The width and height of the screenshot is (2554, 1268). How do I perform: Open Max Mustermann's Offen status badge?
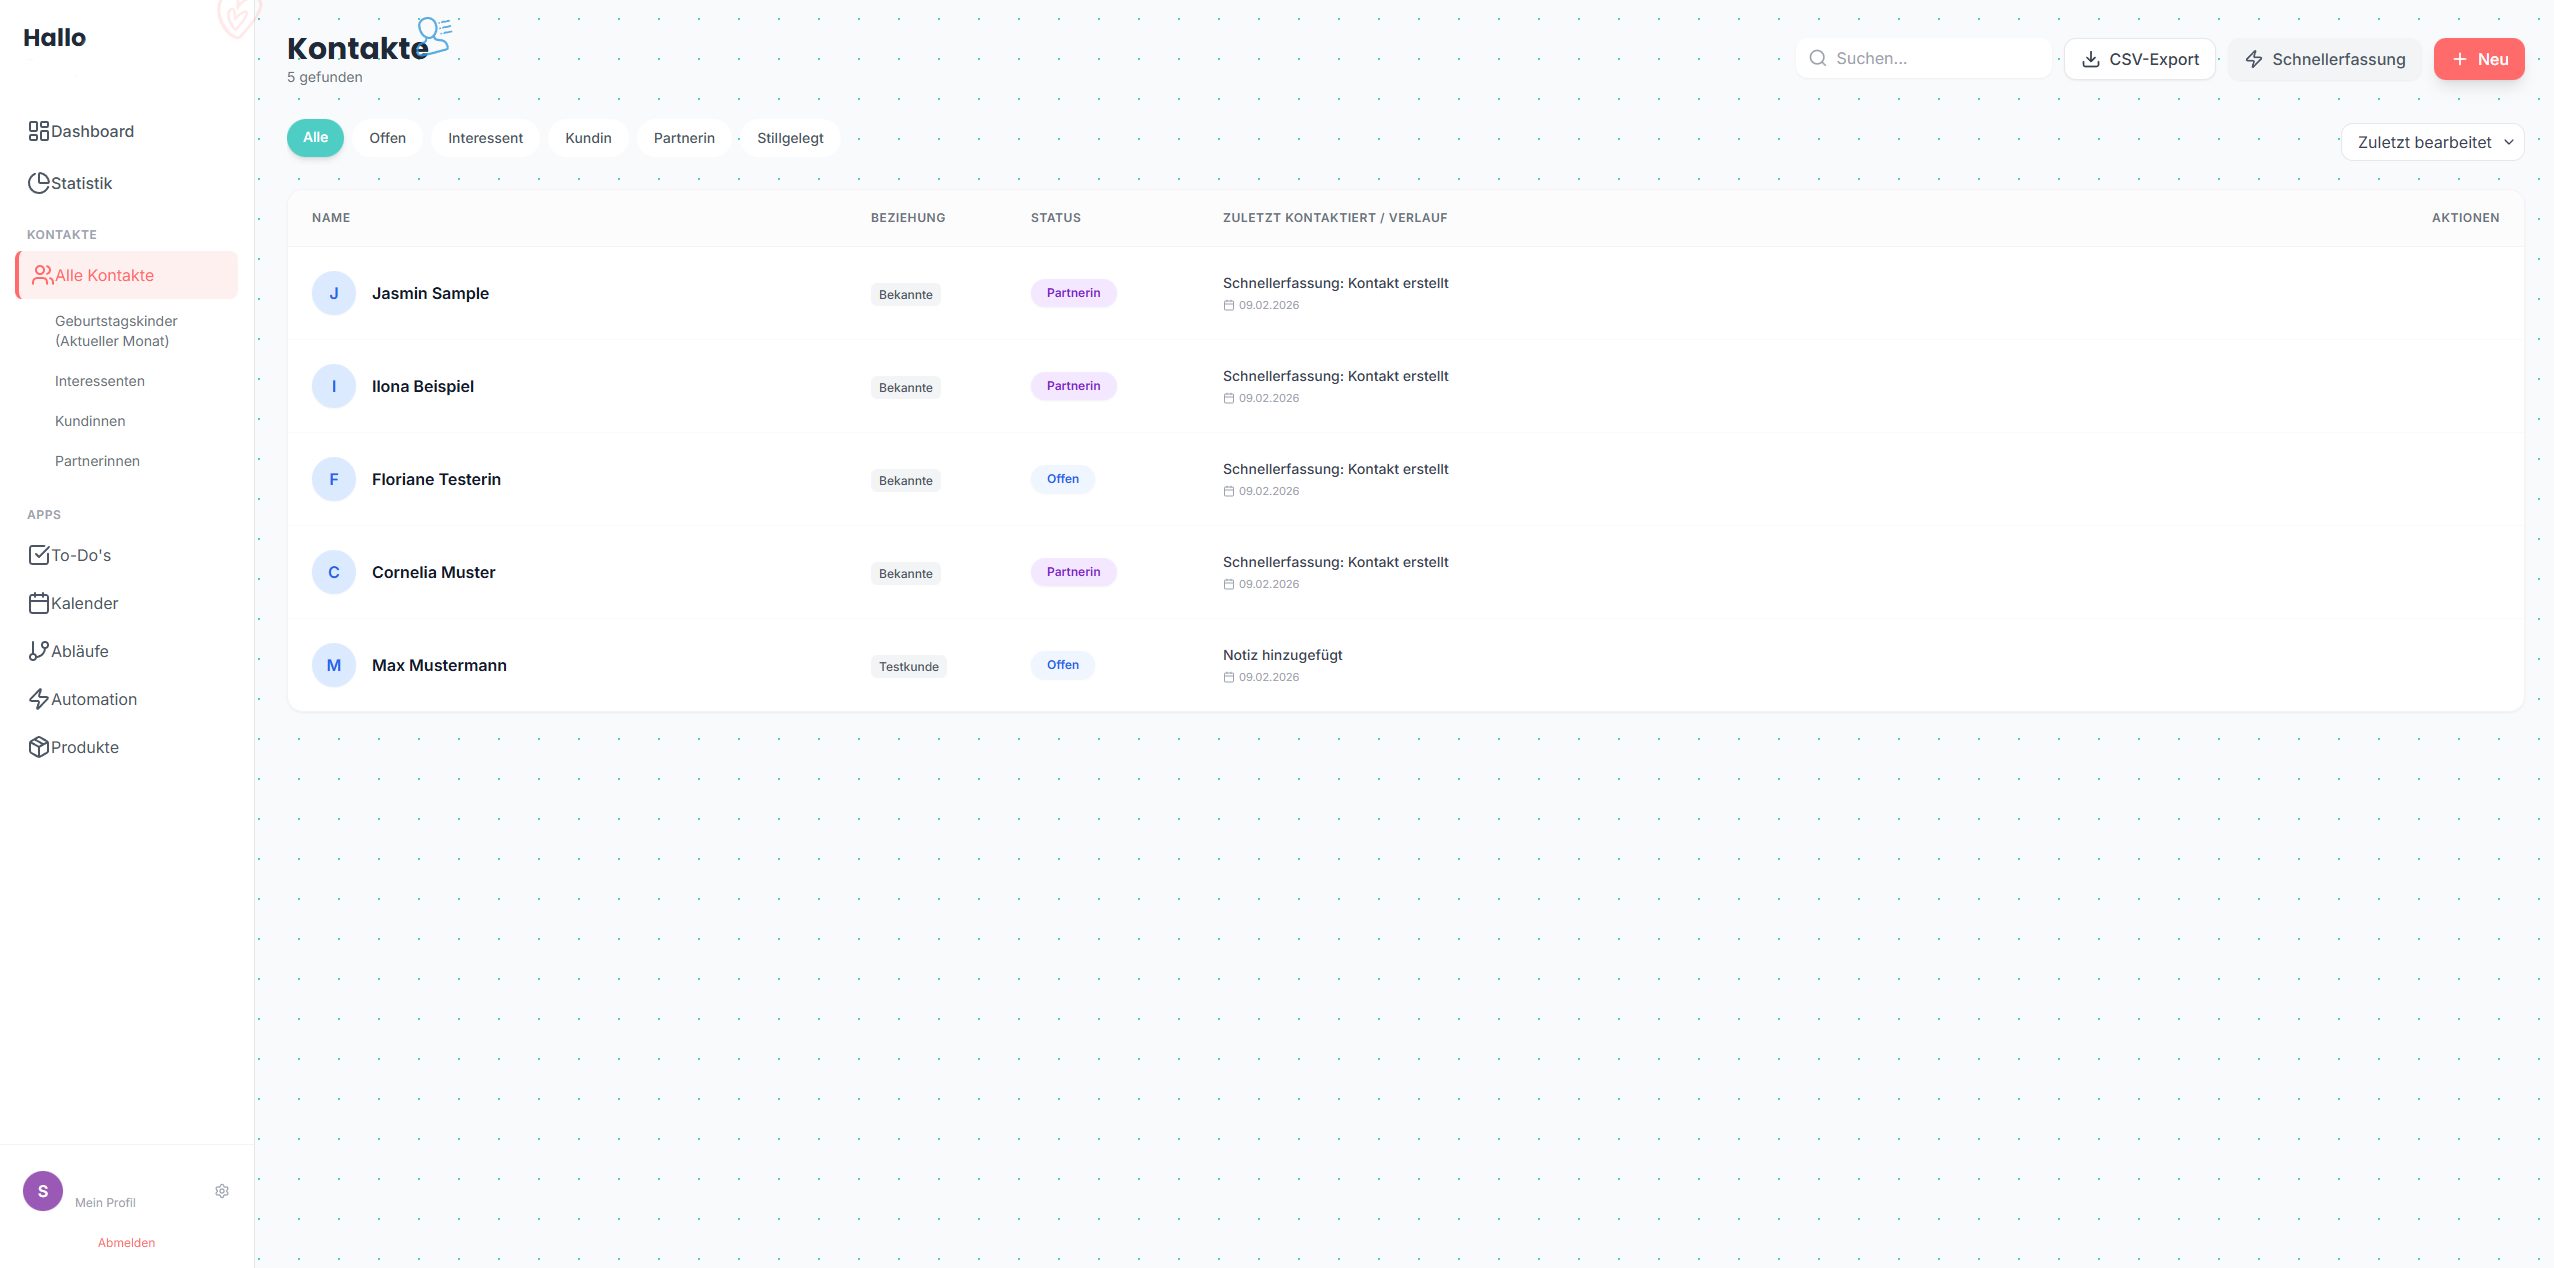1062,665
